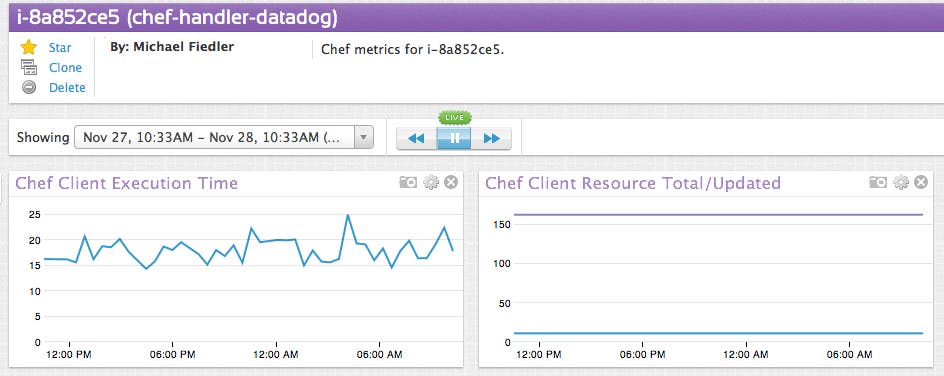The height and width of the screenshot is (376, 944).
Task: Take snapshot of Chef Client Execution Time graph
Action: pos(408,182)
